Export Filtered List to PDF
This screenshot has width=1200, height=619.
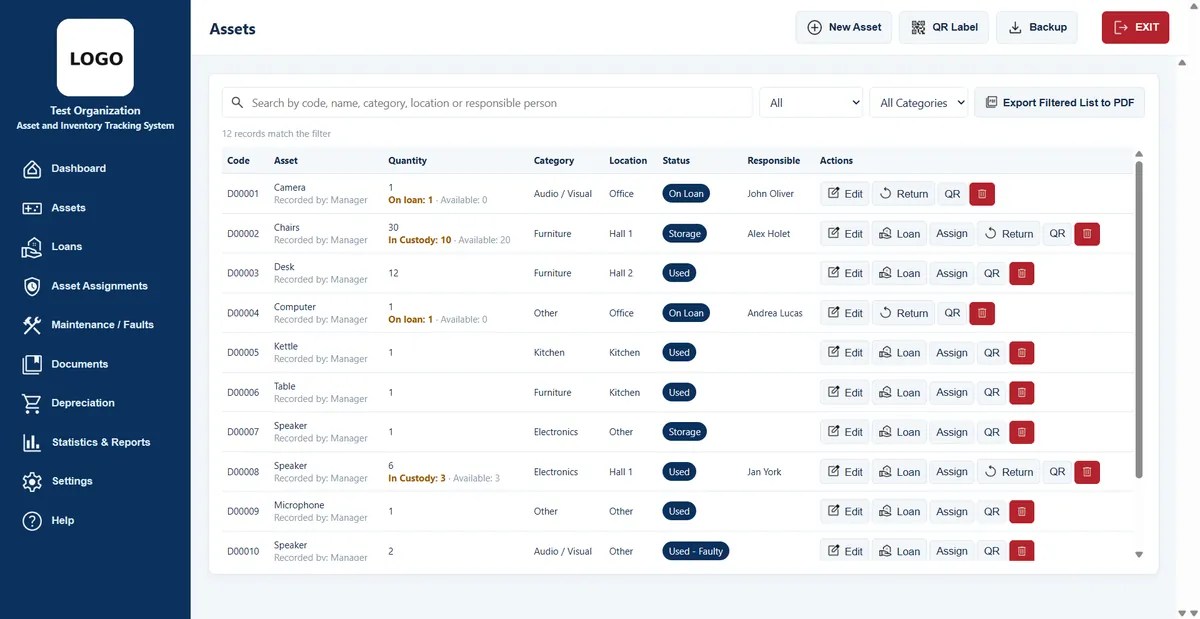coord(1059,102)
